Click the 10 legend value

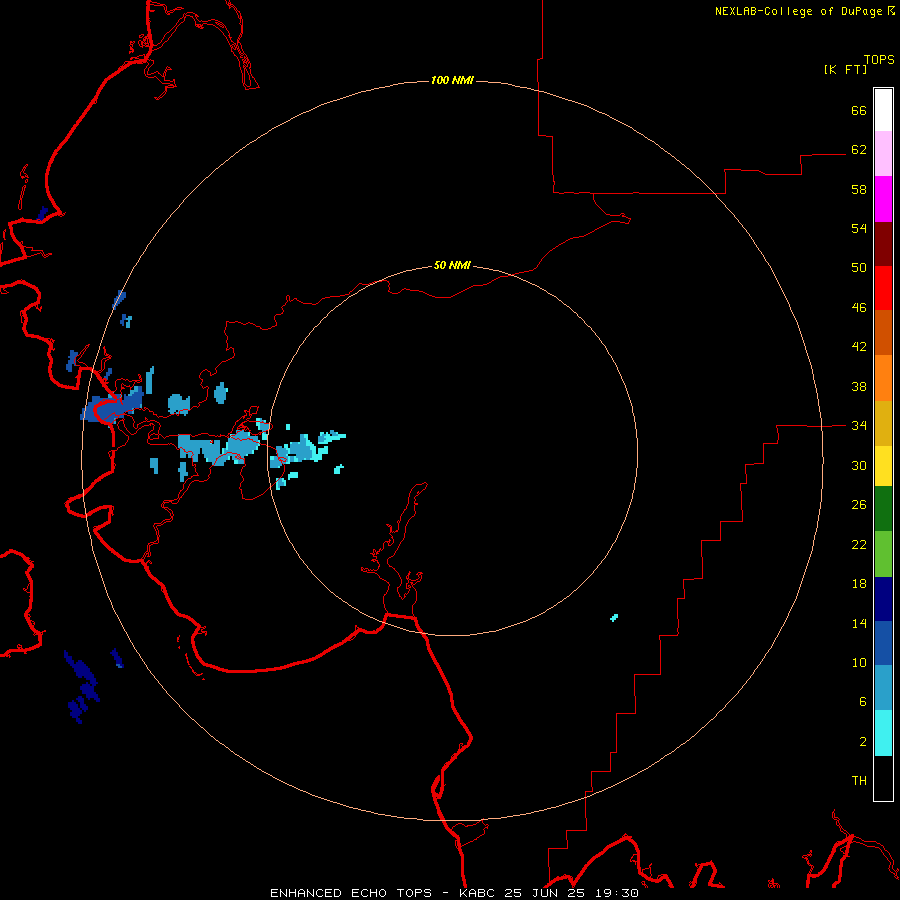[x=859, y=663]
